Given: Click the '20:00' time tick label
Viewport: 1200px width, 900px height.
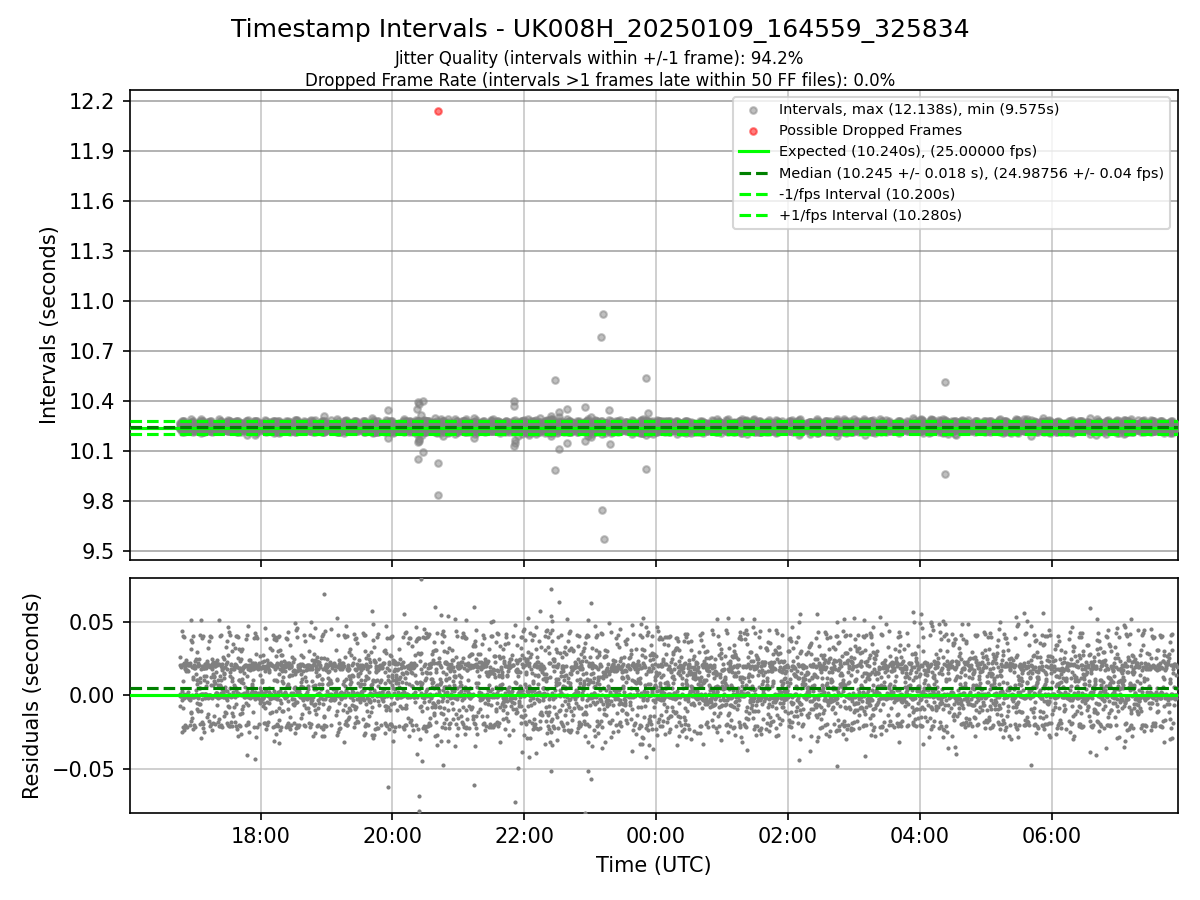Looking at the screenshot, I should click(392, 835).
